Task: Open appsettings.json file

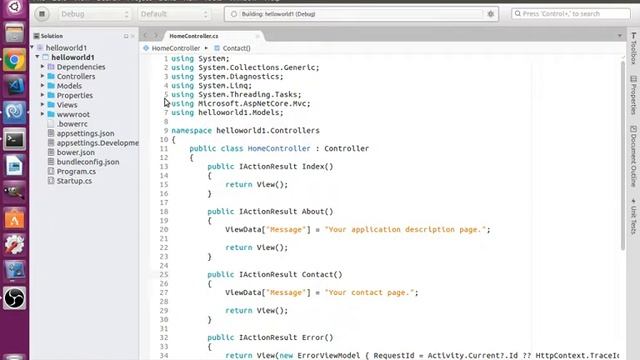Action: coord(85,133)
